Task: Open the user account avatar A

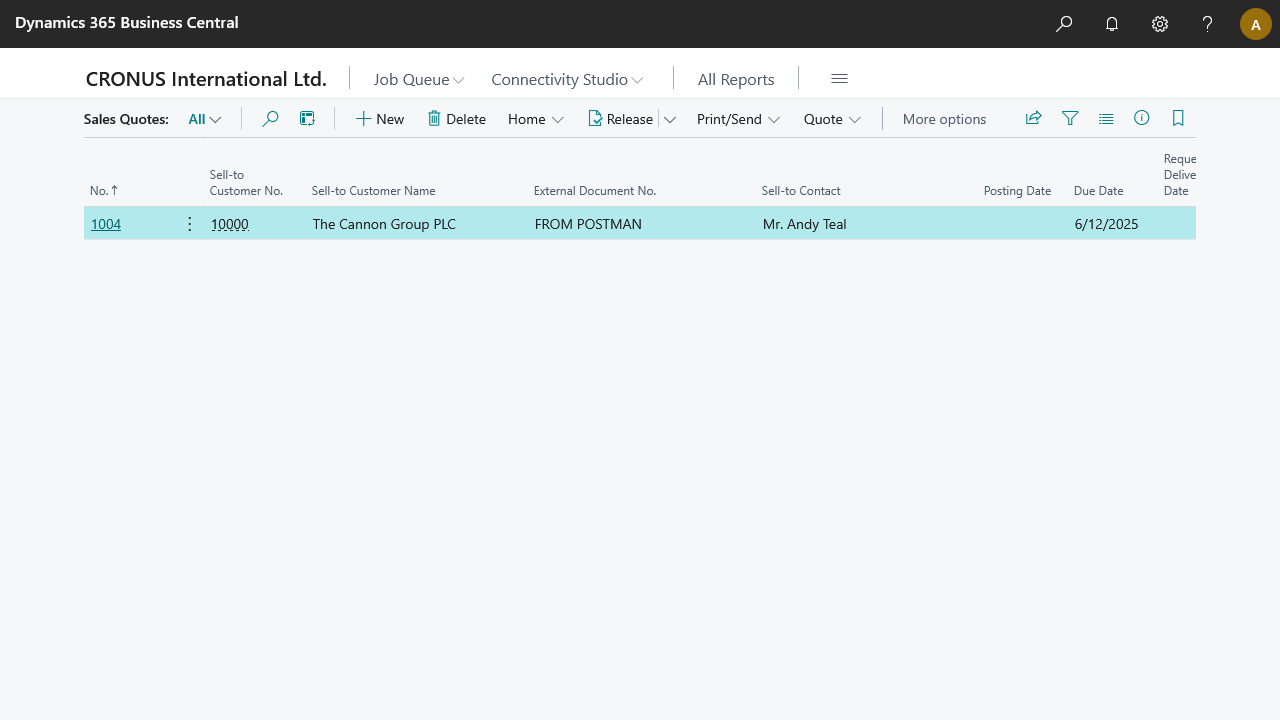Action: tap(1256, 24)
